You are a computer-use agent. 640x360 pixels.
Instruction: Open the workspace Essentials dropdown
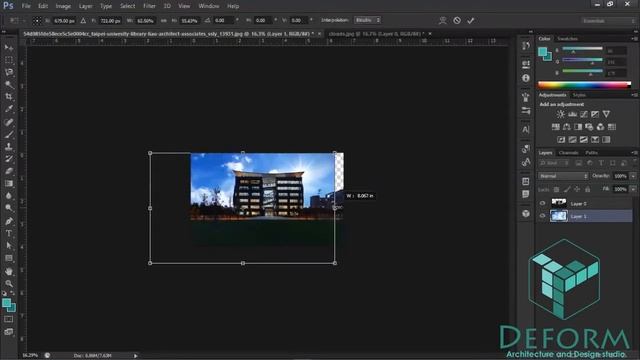[x=608, y=20]
